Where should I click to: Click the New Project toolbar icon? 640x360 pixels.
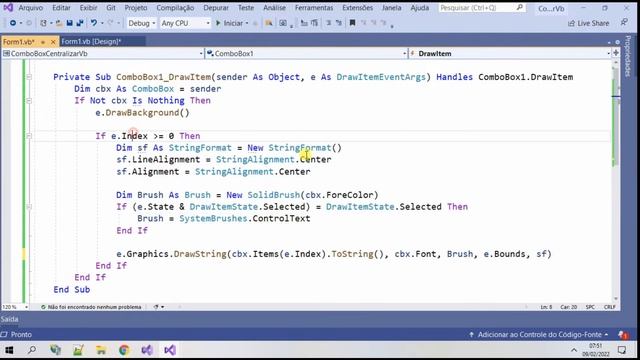click(x=43, y=23)
